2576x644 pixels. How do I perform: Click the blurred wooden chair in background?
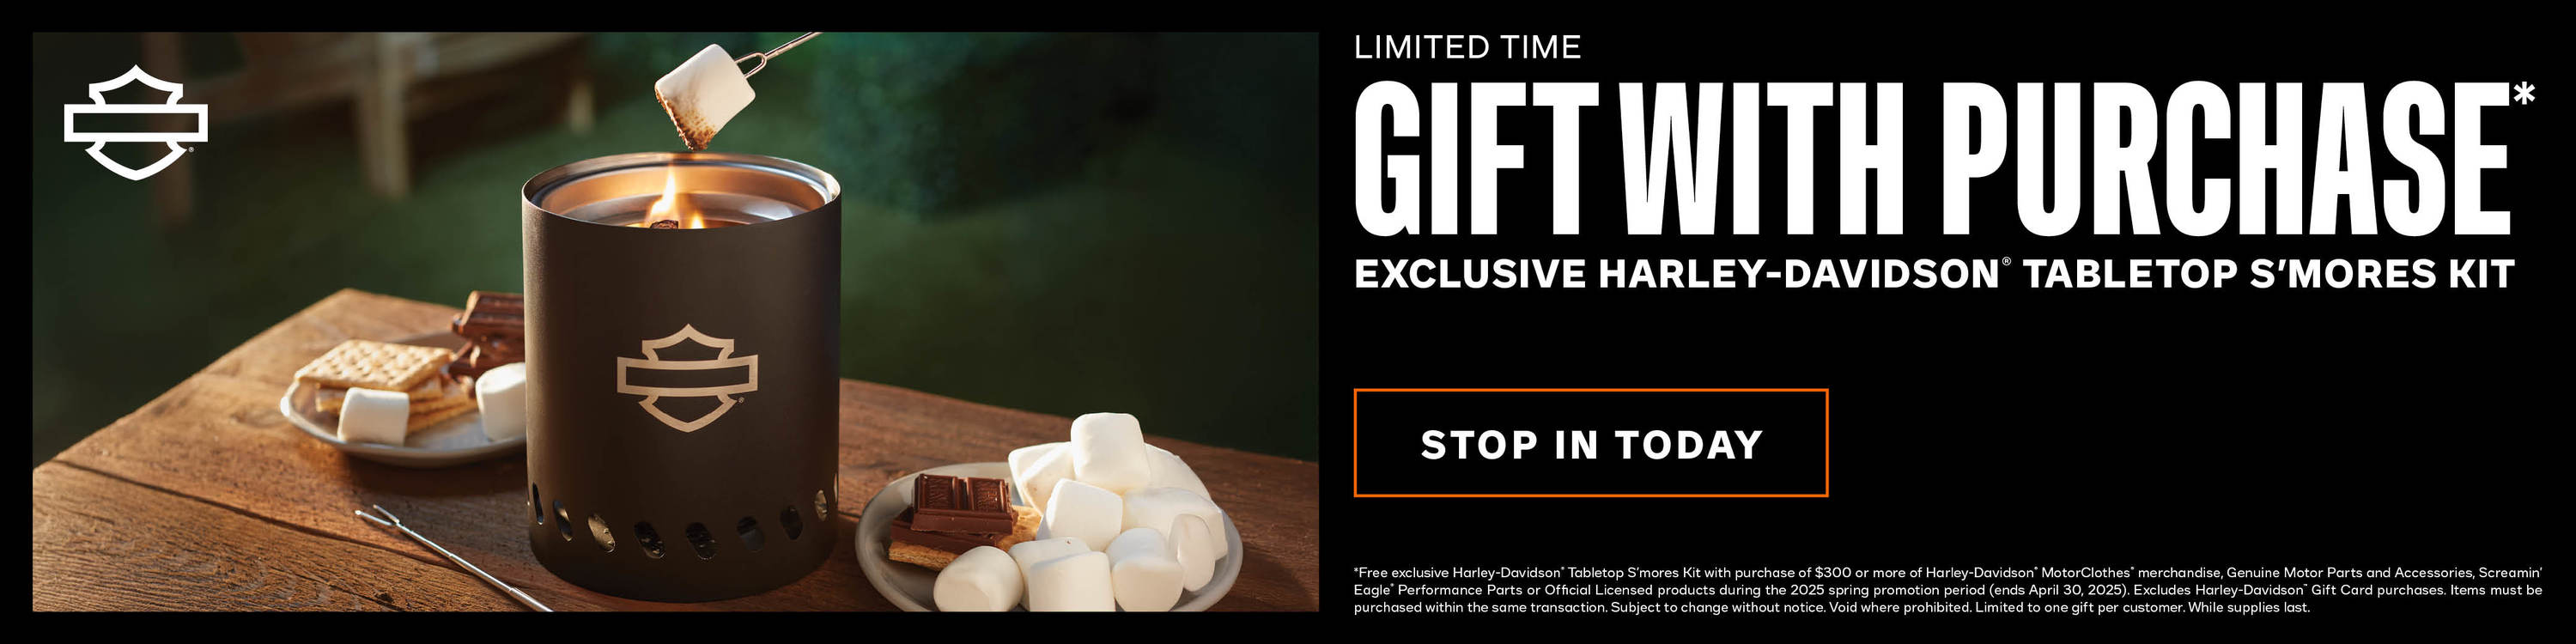tap(370, 100)
